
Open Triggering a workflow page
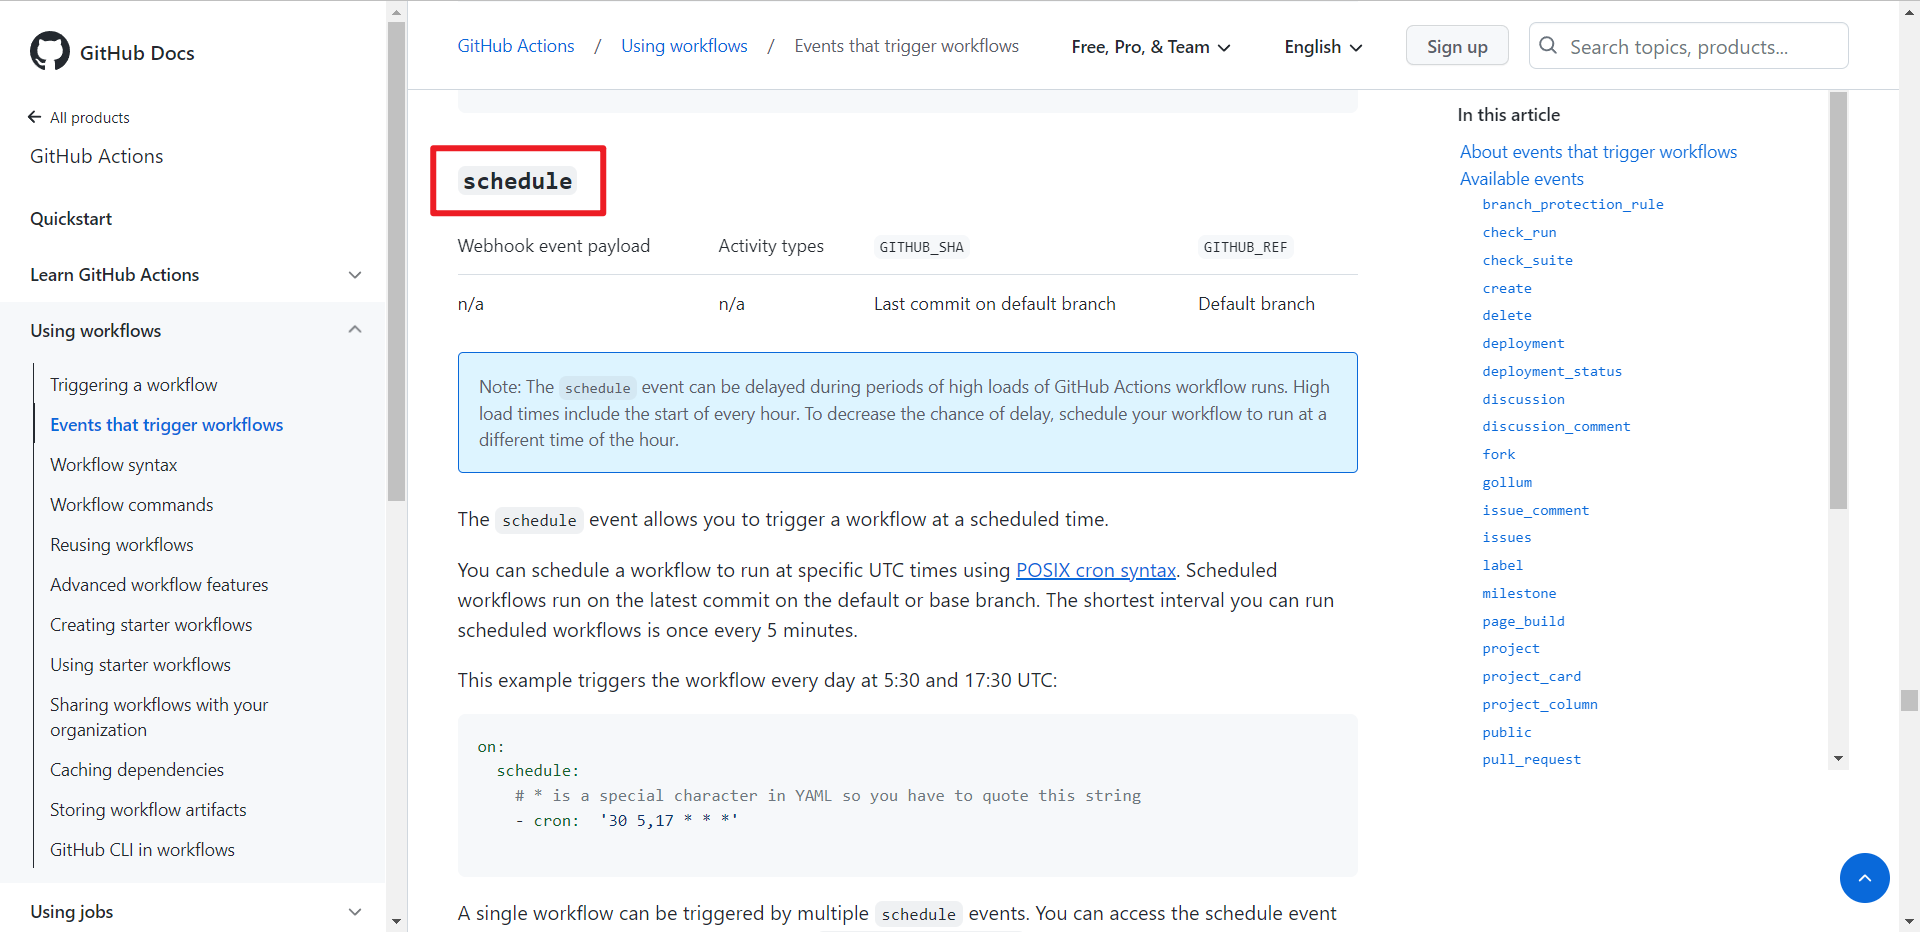pos(133,385)
